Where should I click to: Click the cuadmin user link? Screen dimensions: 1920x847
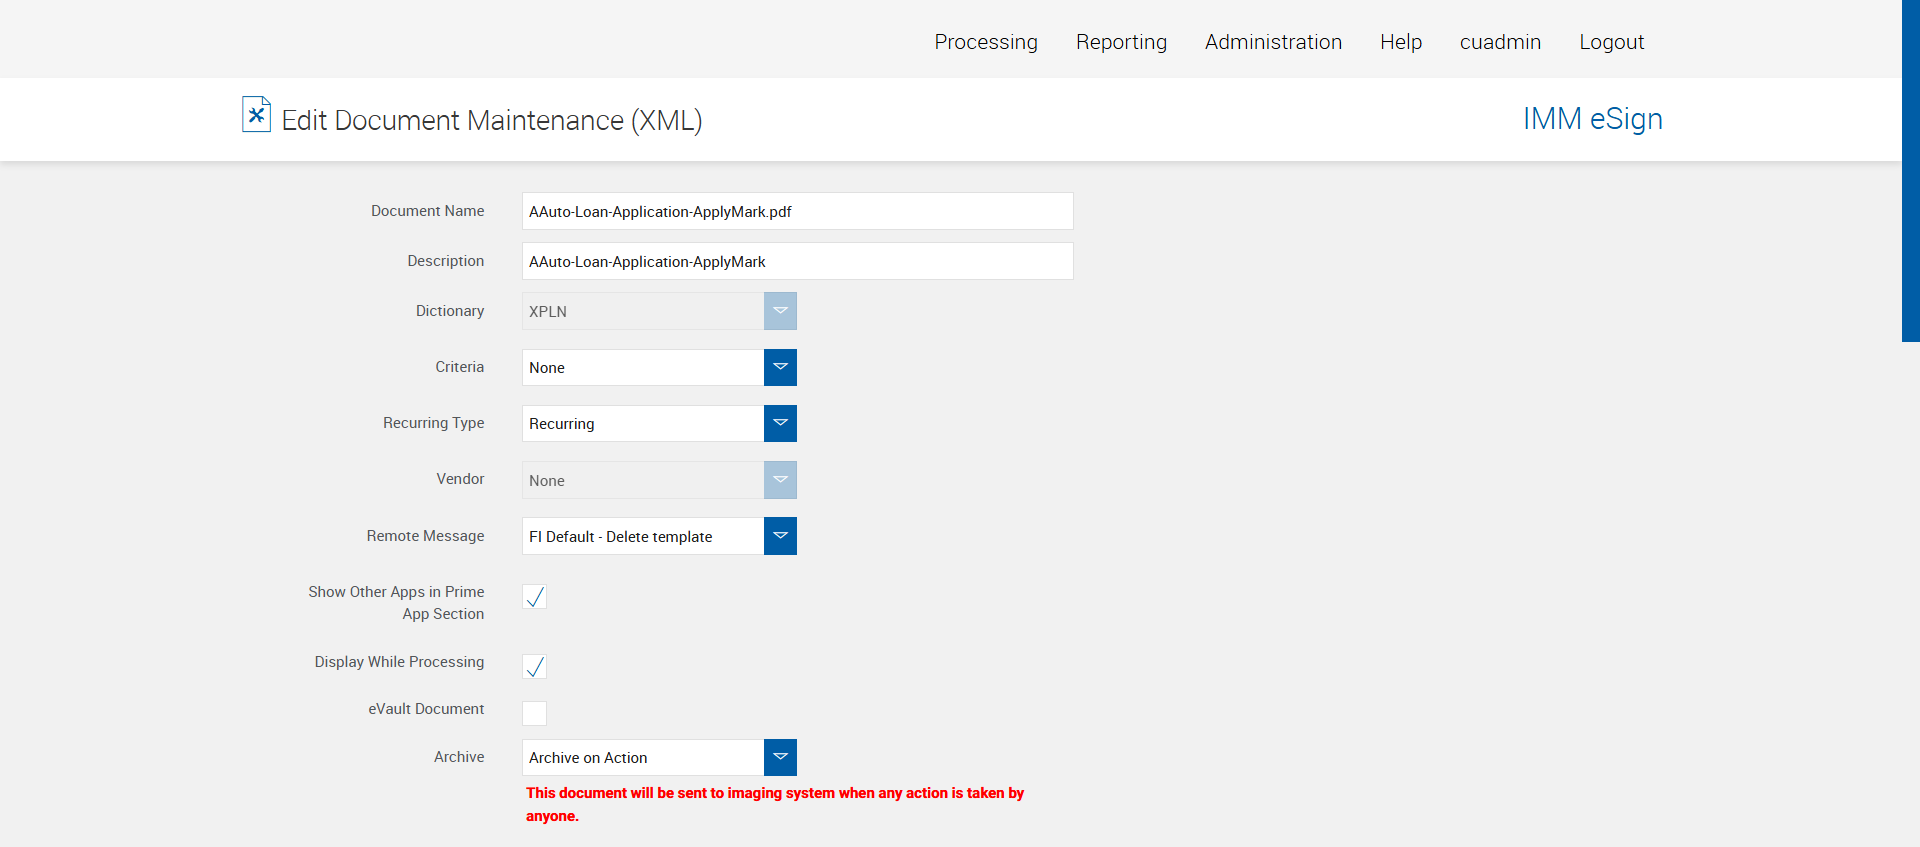[1500, 42]
